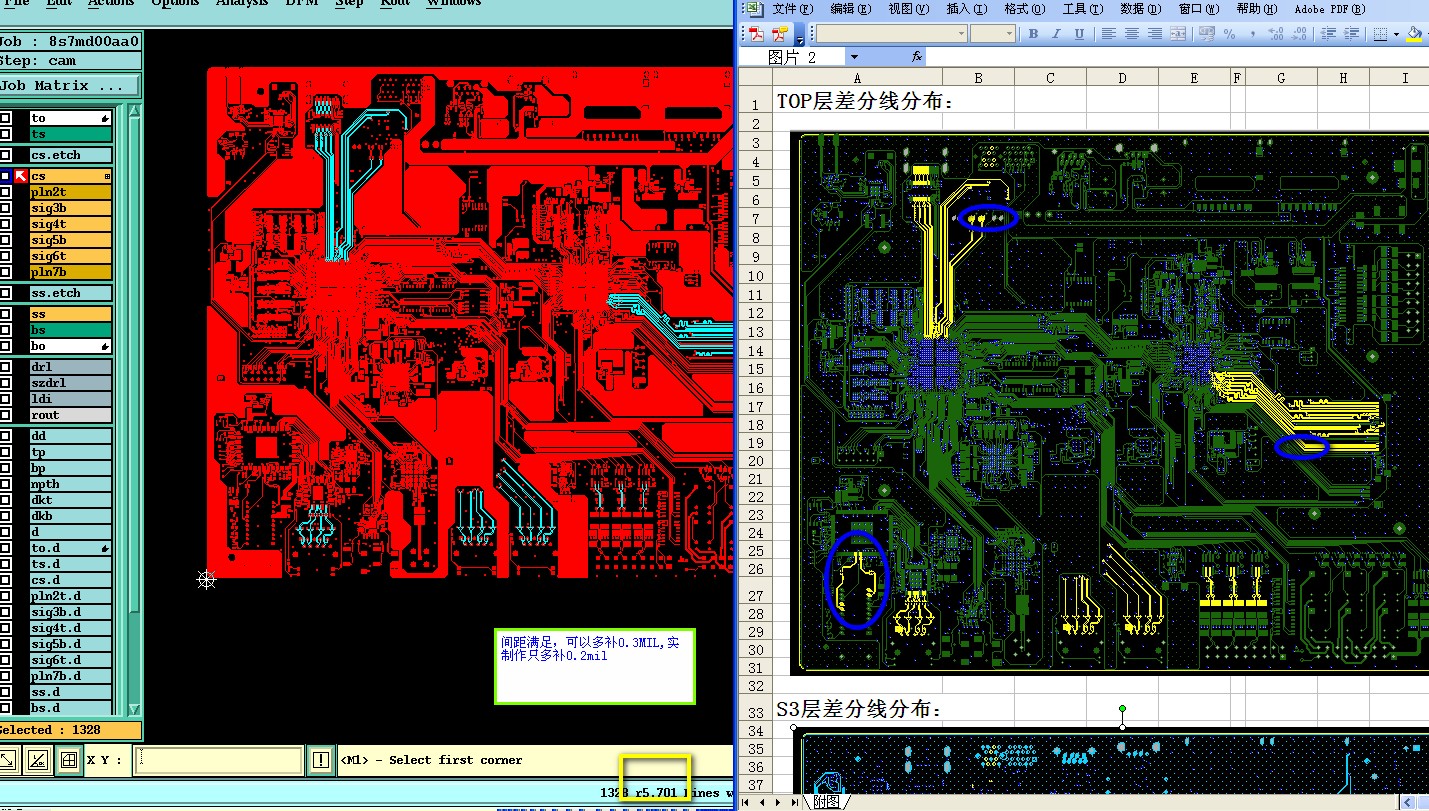Open the 帮助(H) menu in Excel
The image size is (1429, 811).
point(1256,9)
